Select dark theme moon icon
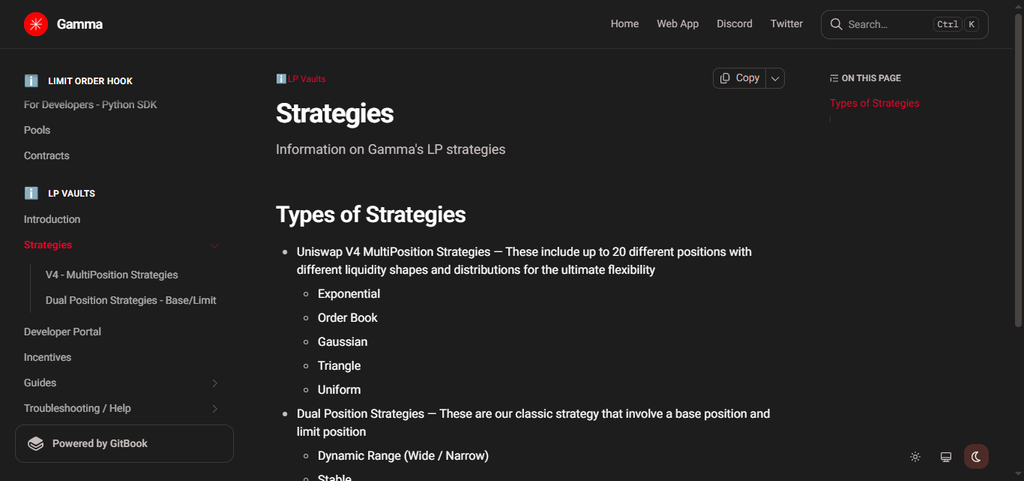1024x481 pixels. (x=976, y=457)
